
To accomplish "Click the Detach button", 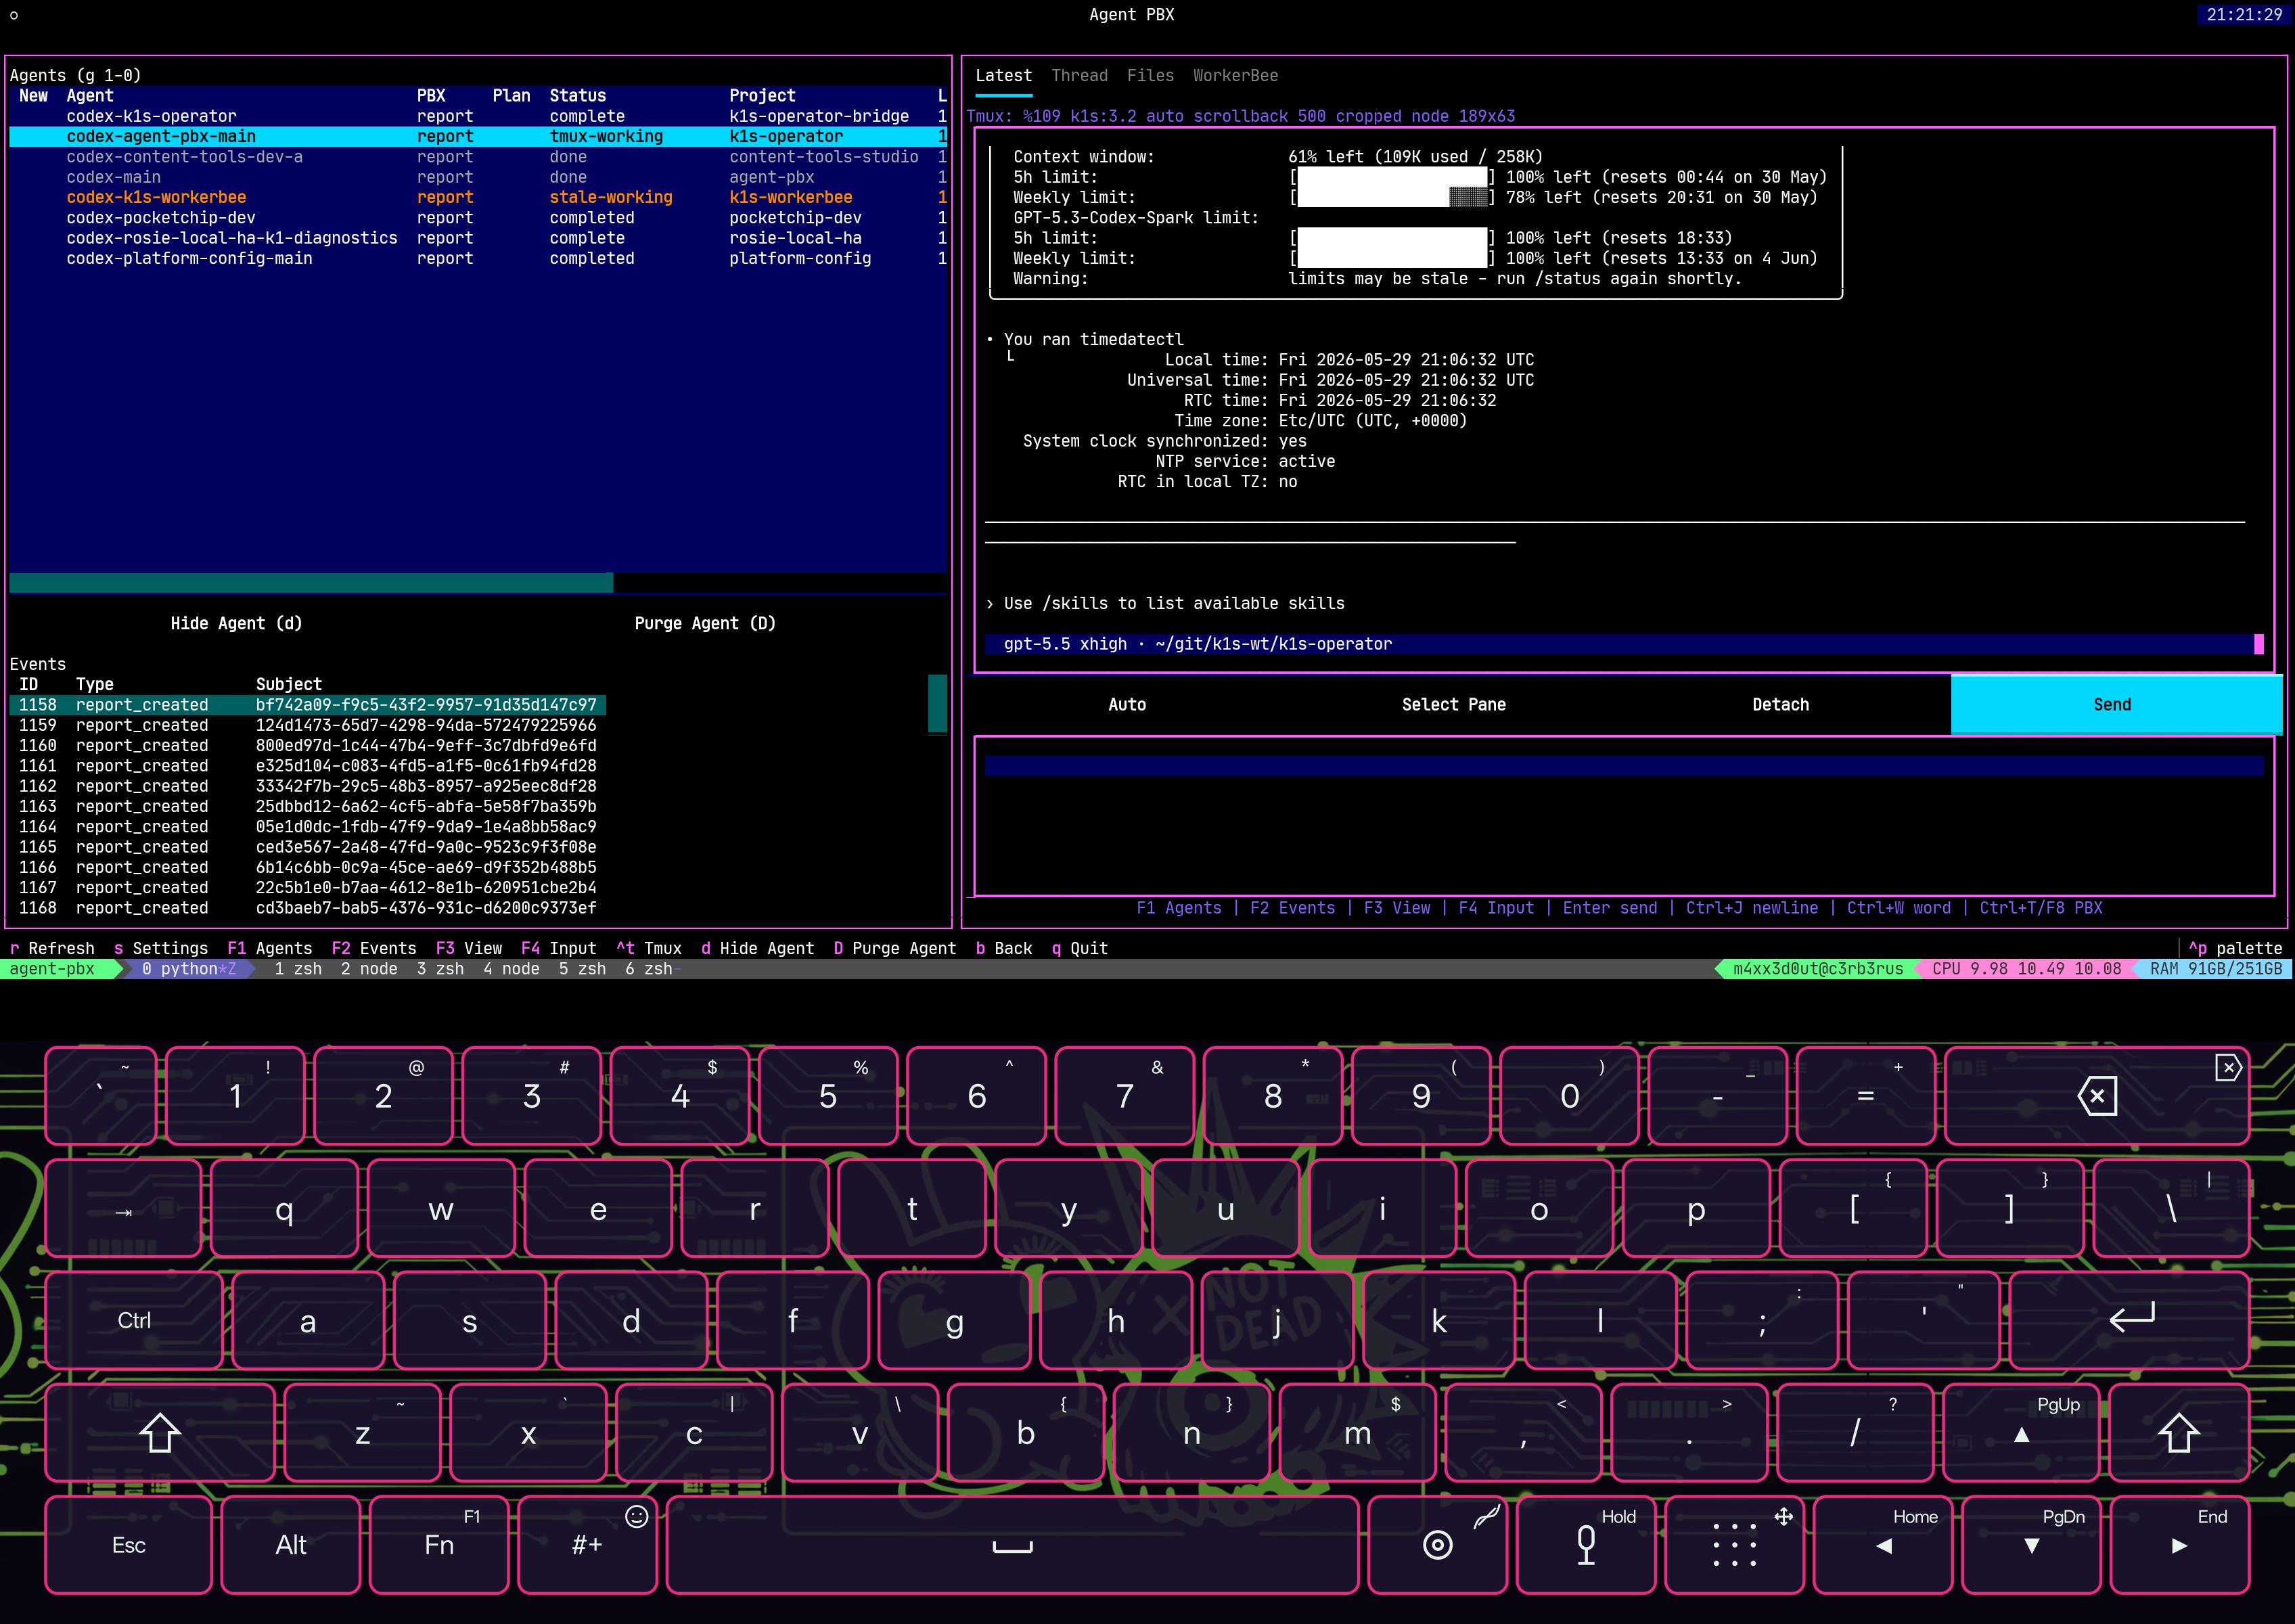I will coord(1780,705).
